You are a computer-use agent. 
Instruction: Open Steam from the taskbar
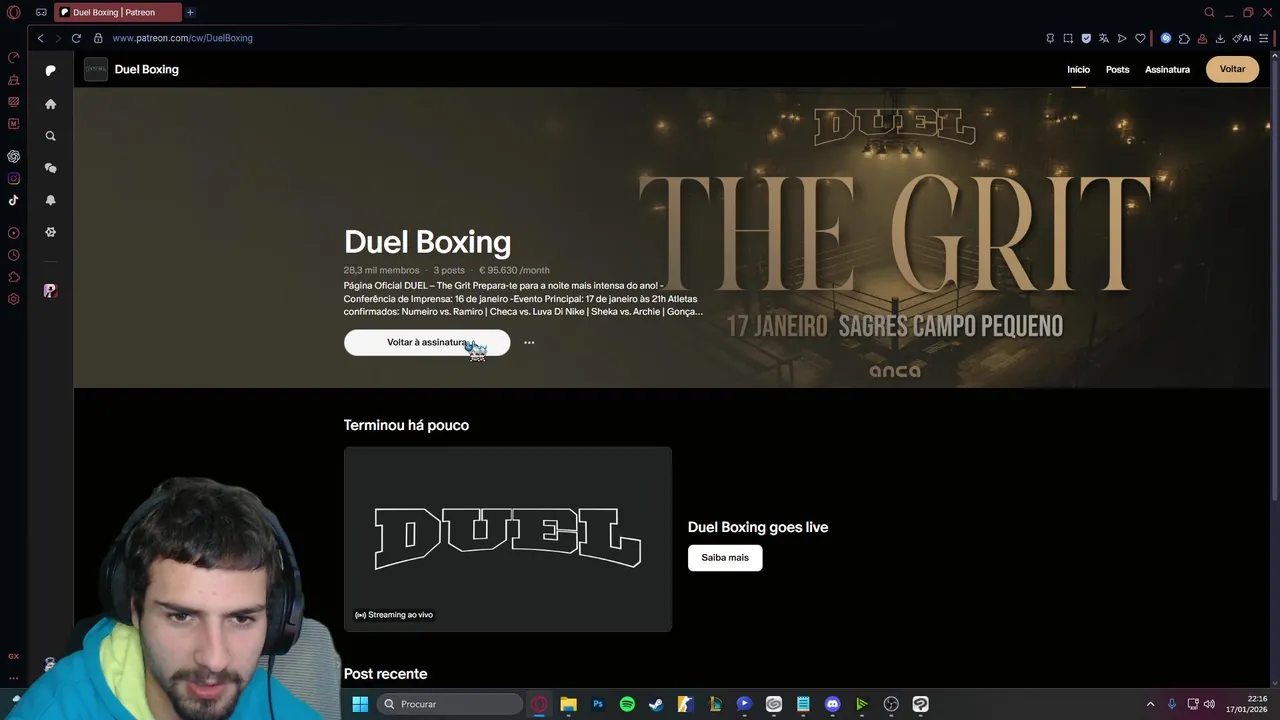tap(656, 704)
